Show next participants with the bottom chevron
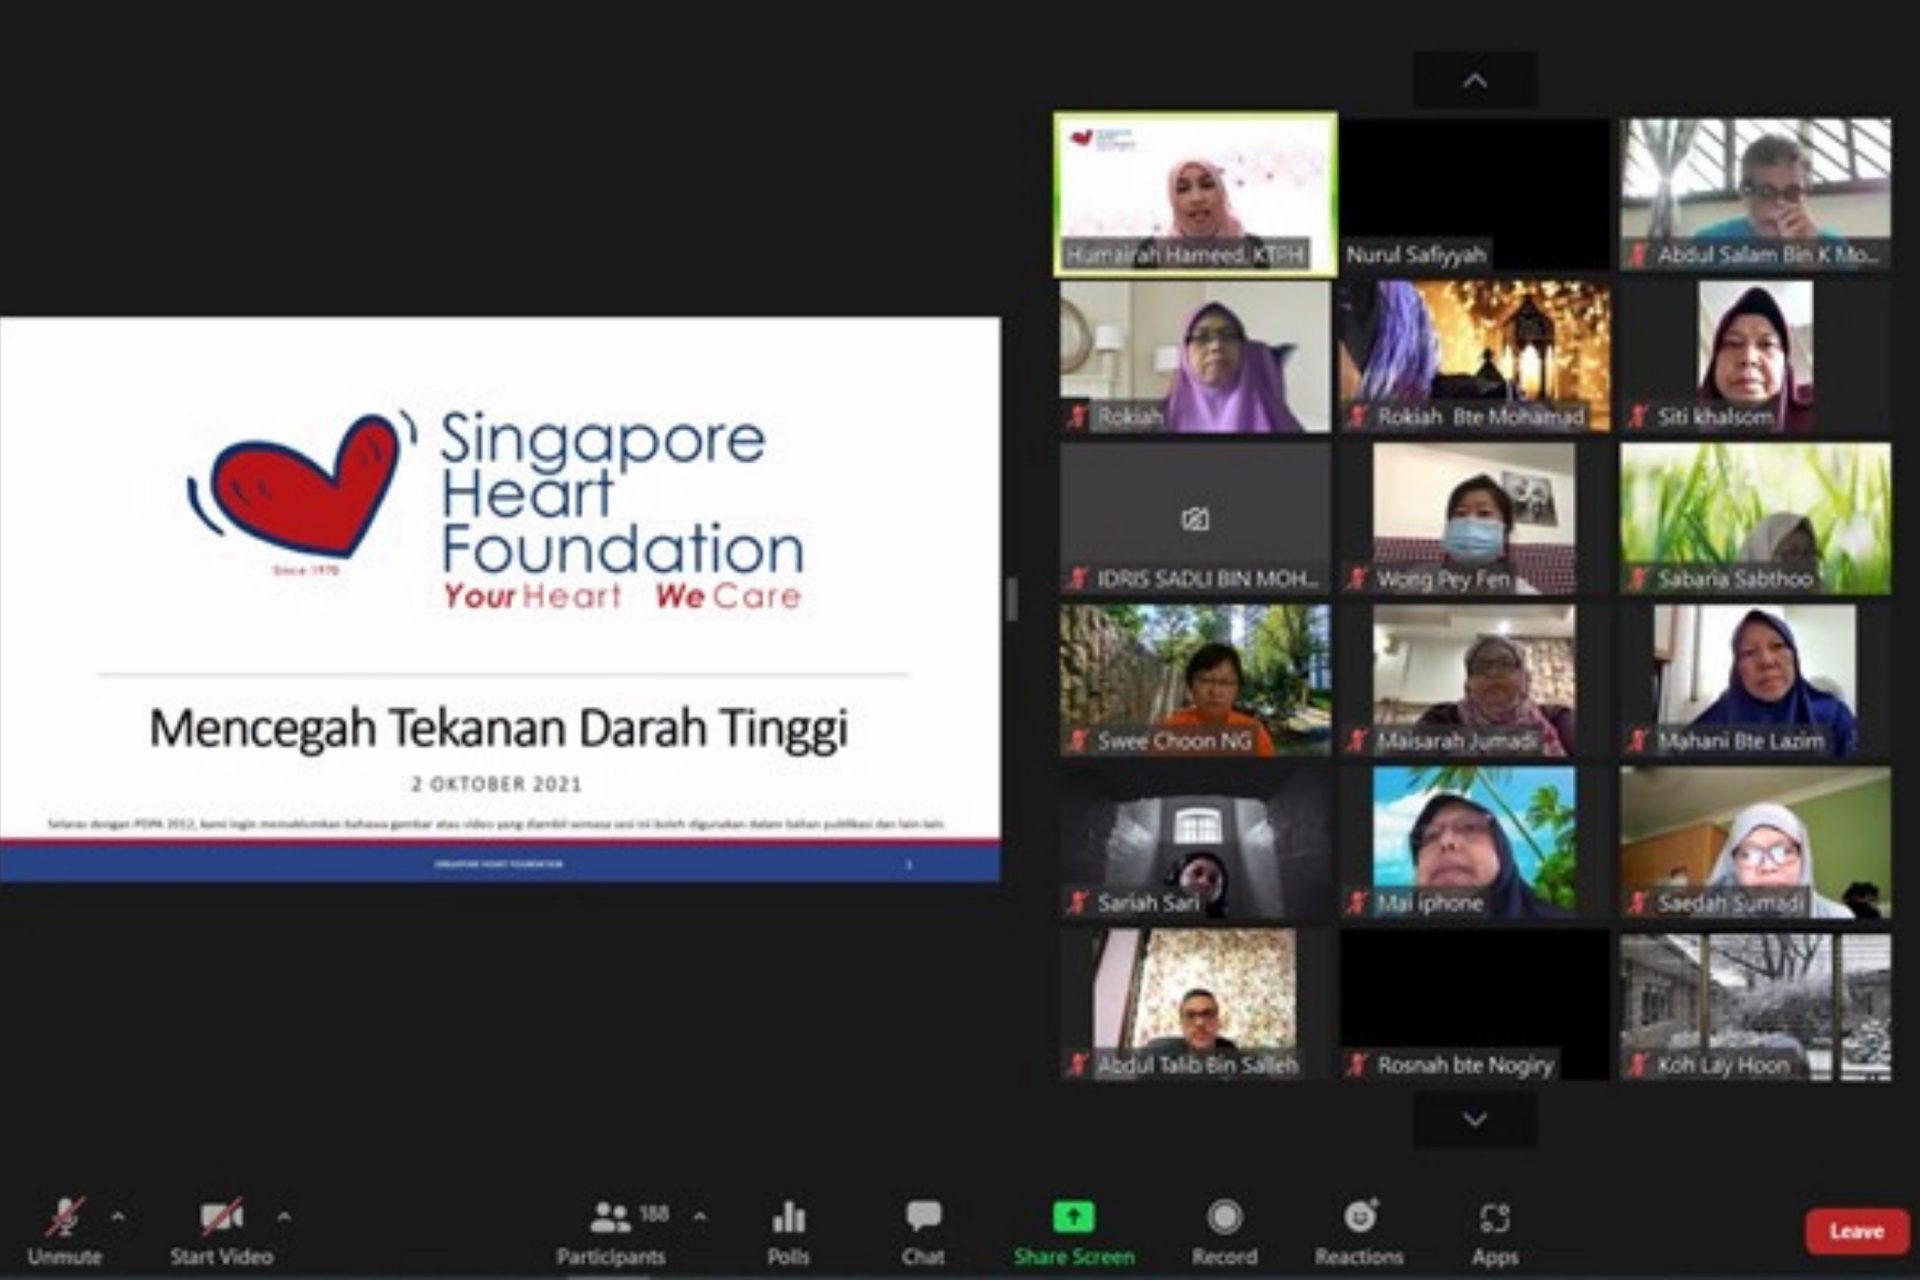This screenshot has width=1920, height=1280. 1475,1119
